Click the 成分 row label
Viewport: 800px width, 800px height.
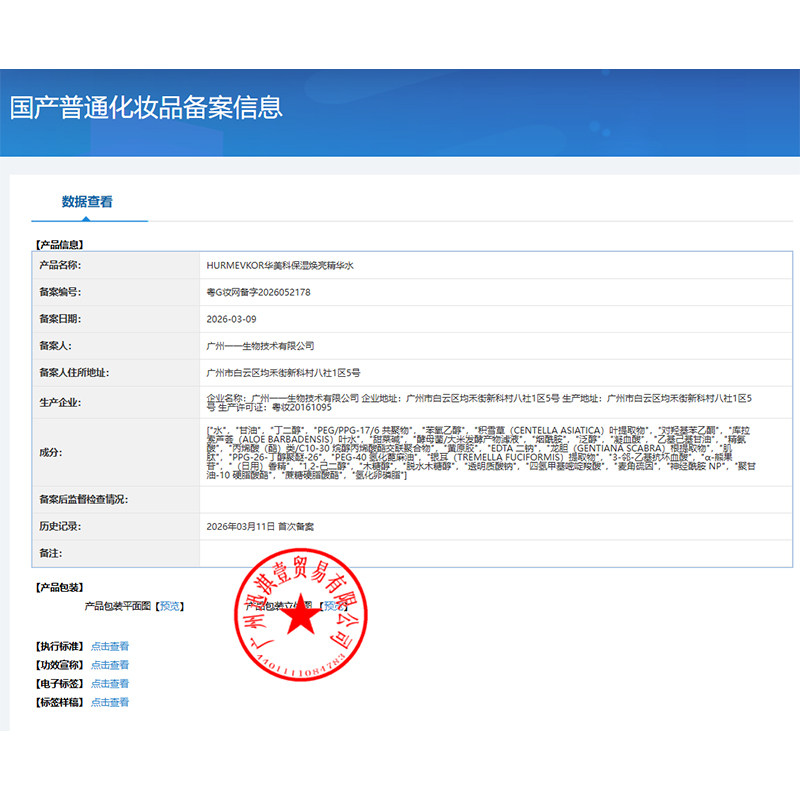point(51,453)
